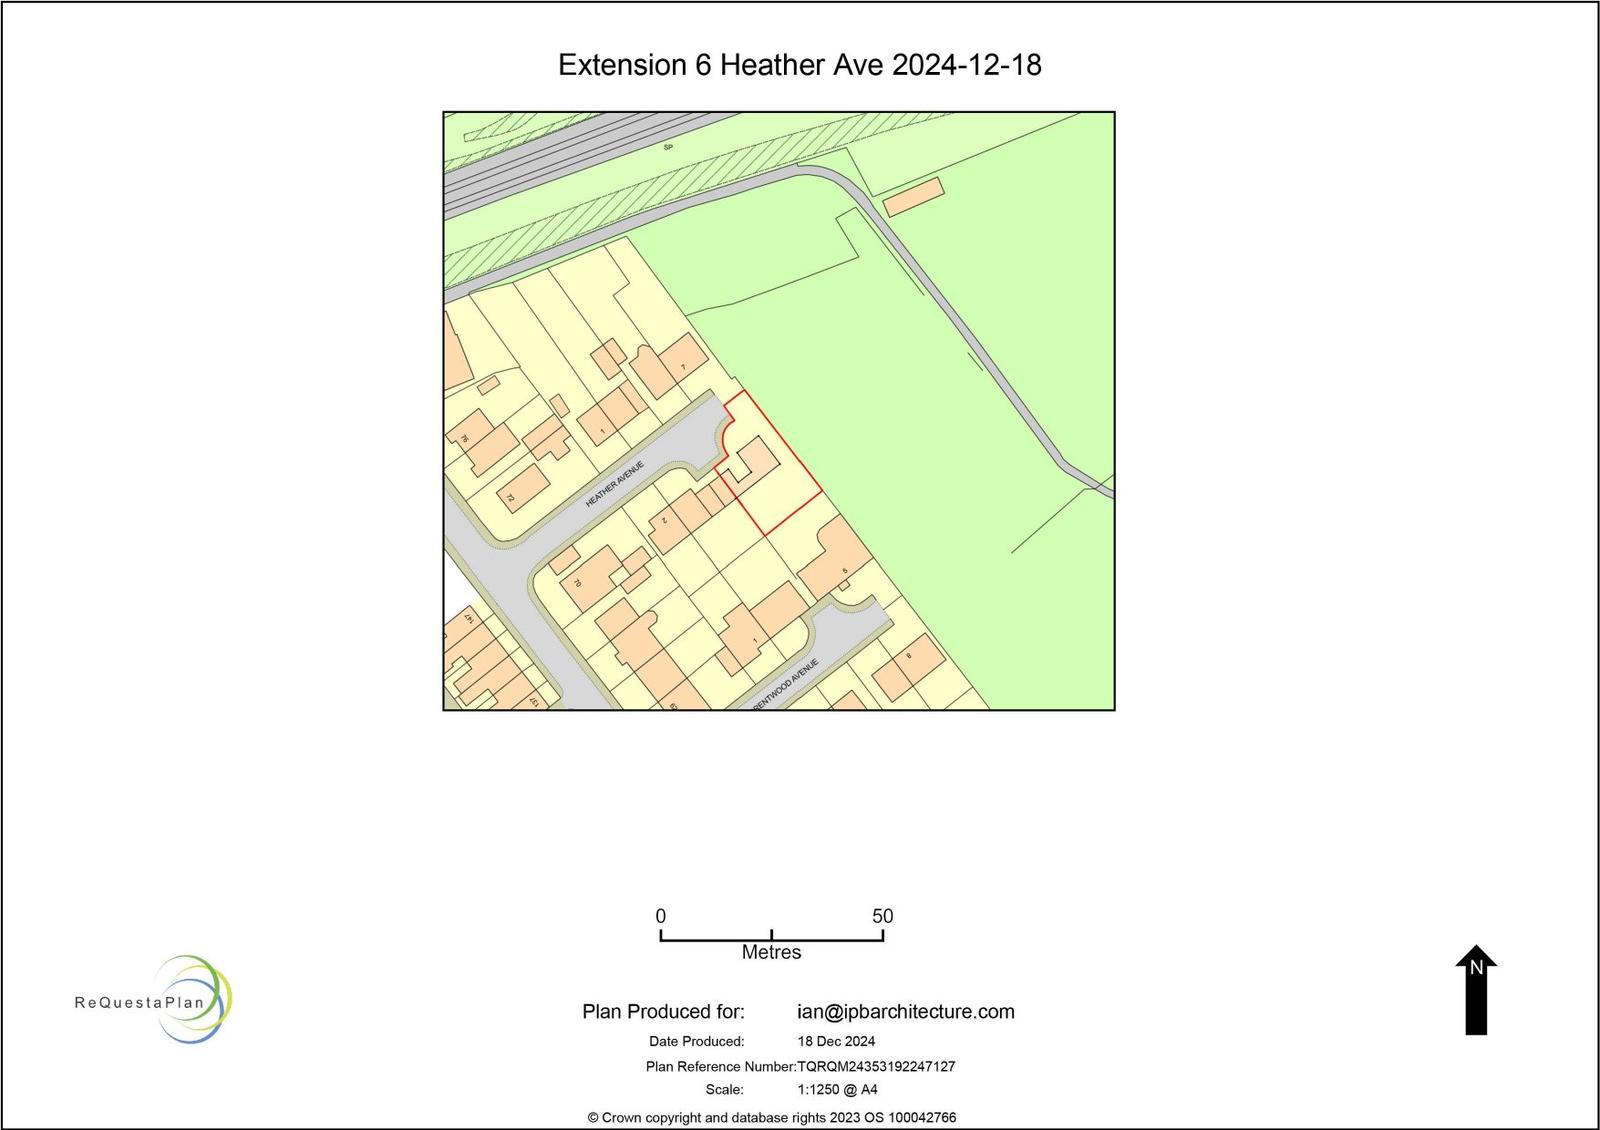Image resolution: width=1600 pixels, height=1130 pixels.
Task: Click the Brentwood Avenue street label
Action: pos(785,683)
